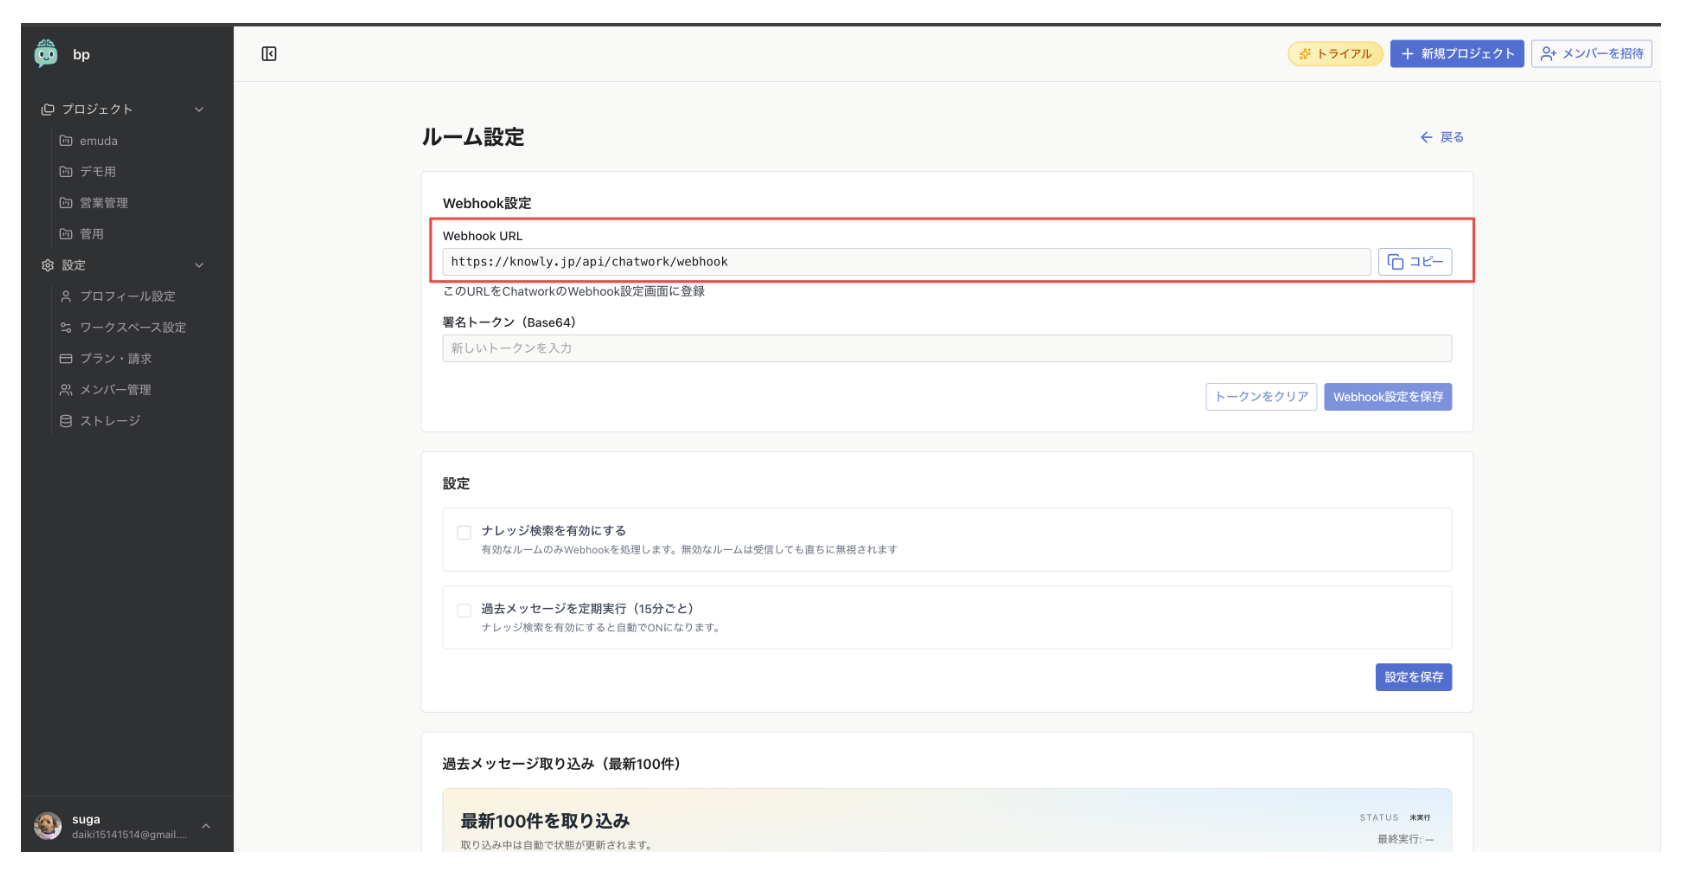Click the plus icon in 新規プロジェクト
The image size is (1692, 872).
[1407, 54]
